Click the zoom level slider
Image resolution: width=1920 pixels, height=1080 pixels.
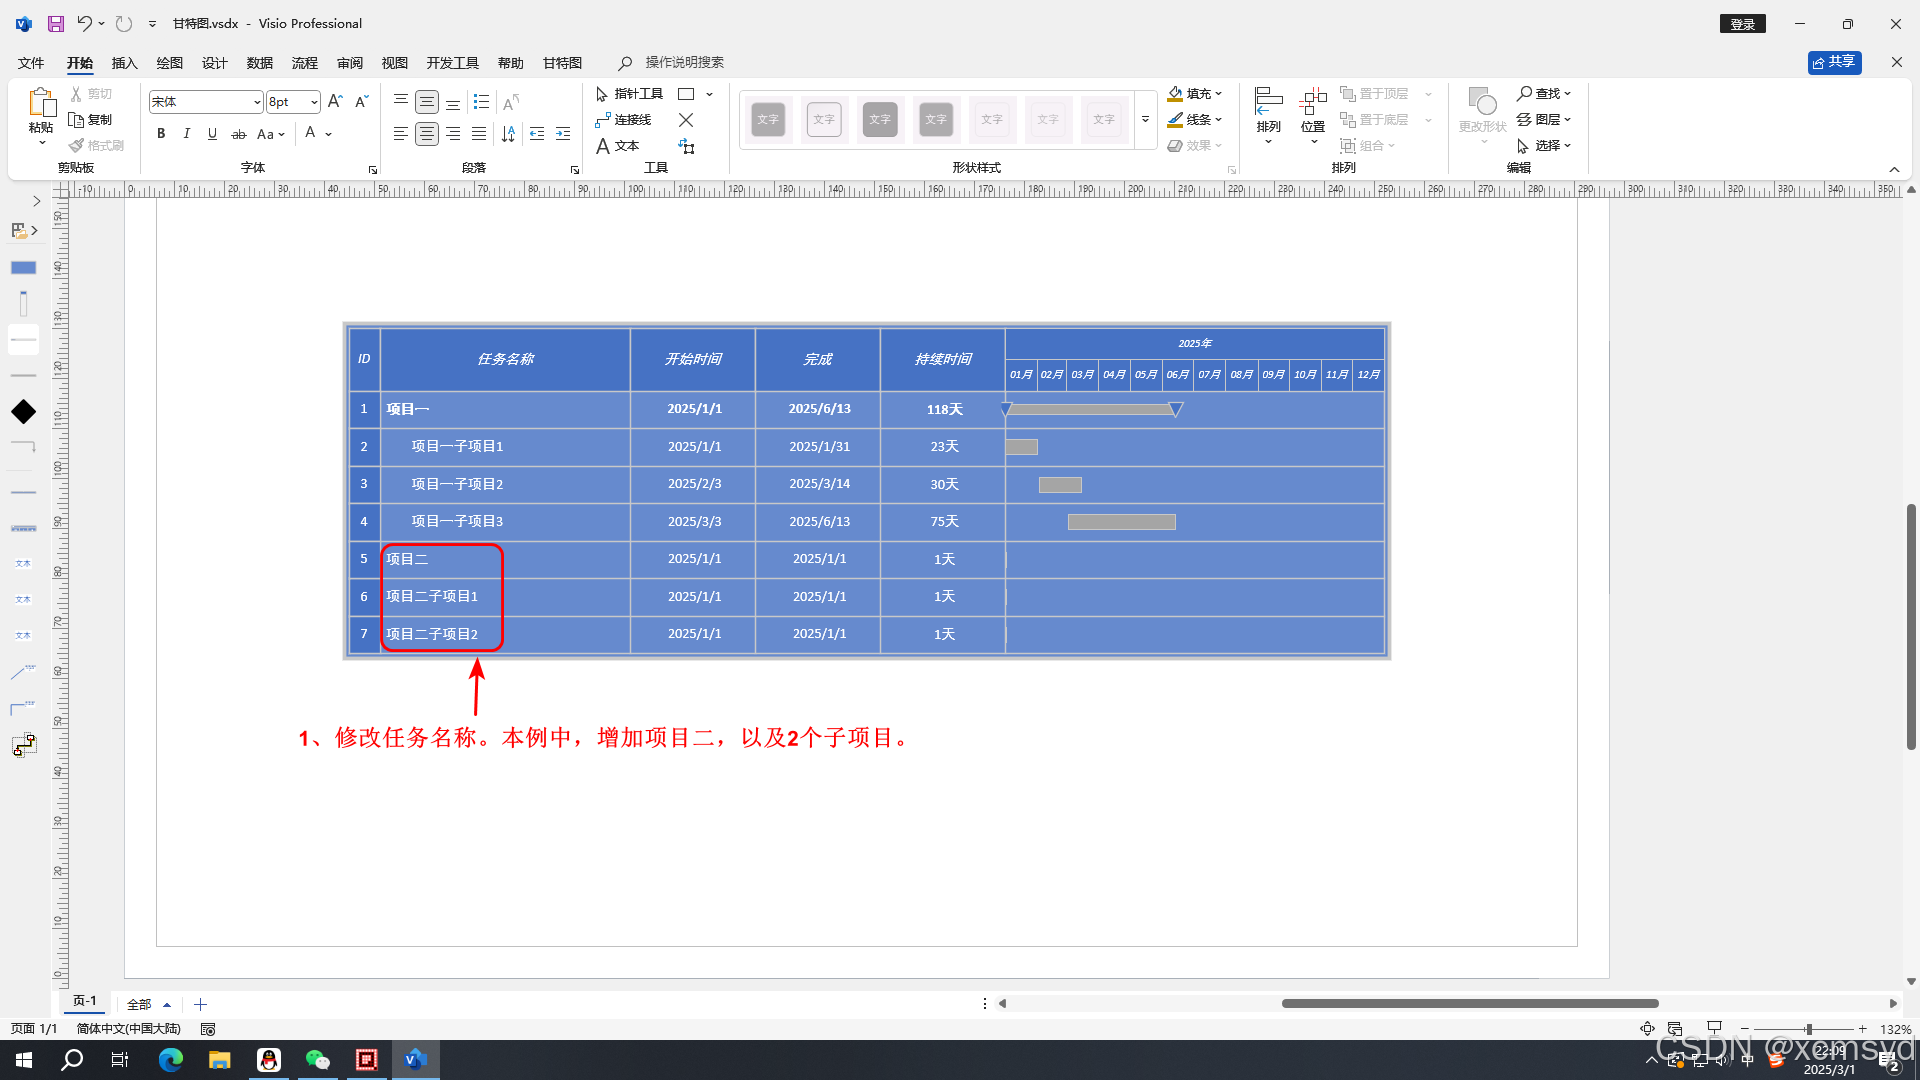[x=1807, y=1029]
